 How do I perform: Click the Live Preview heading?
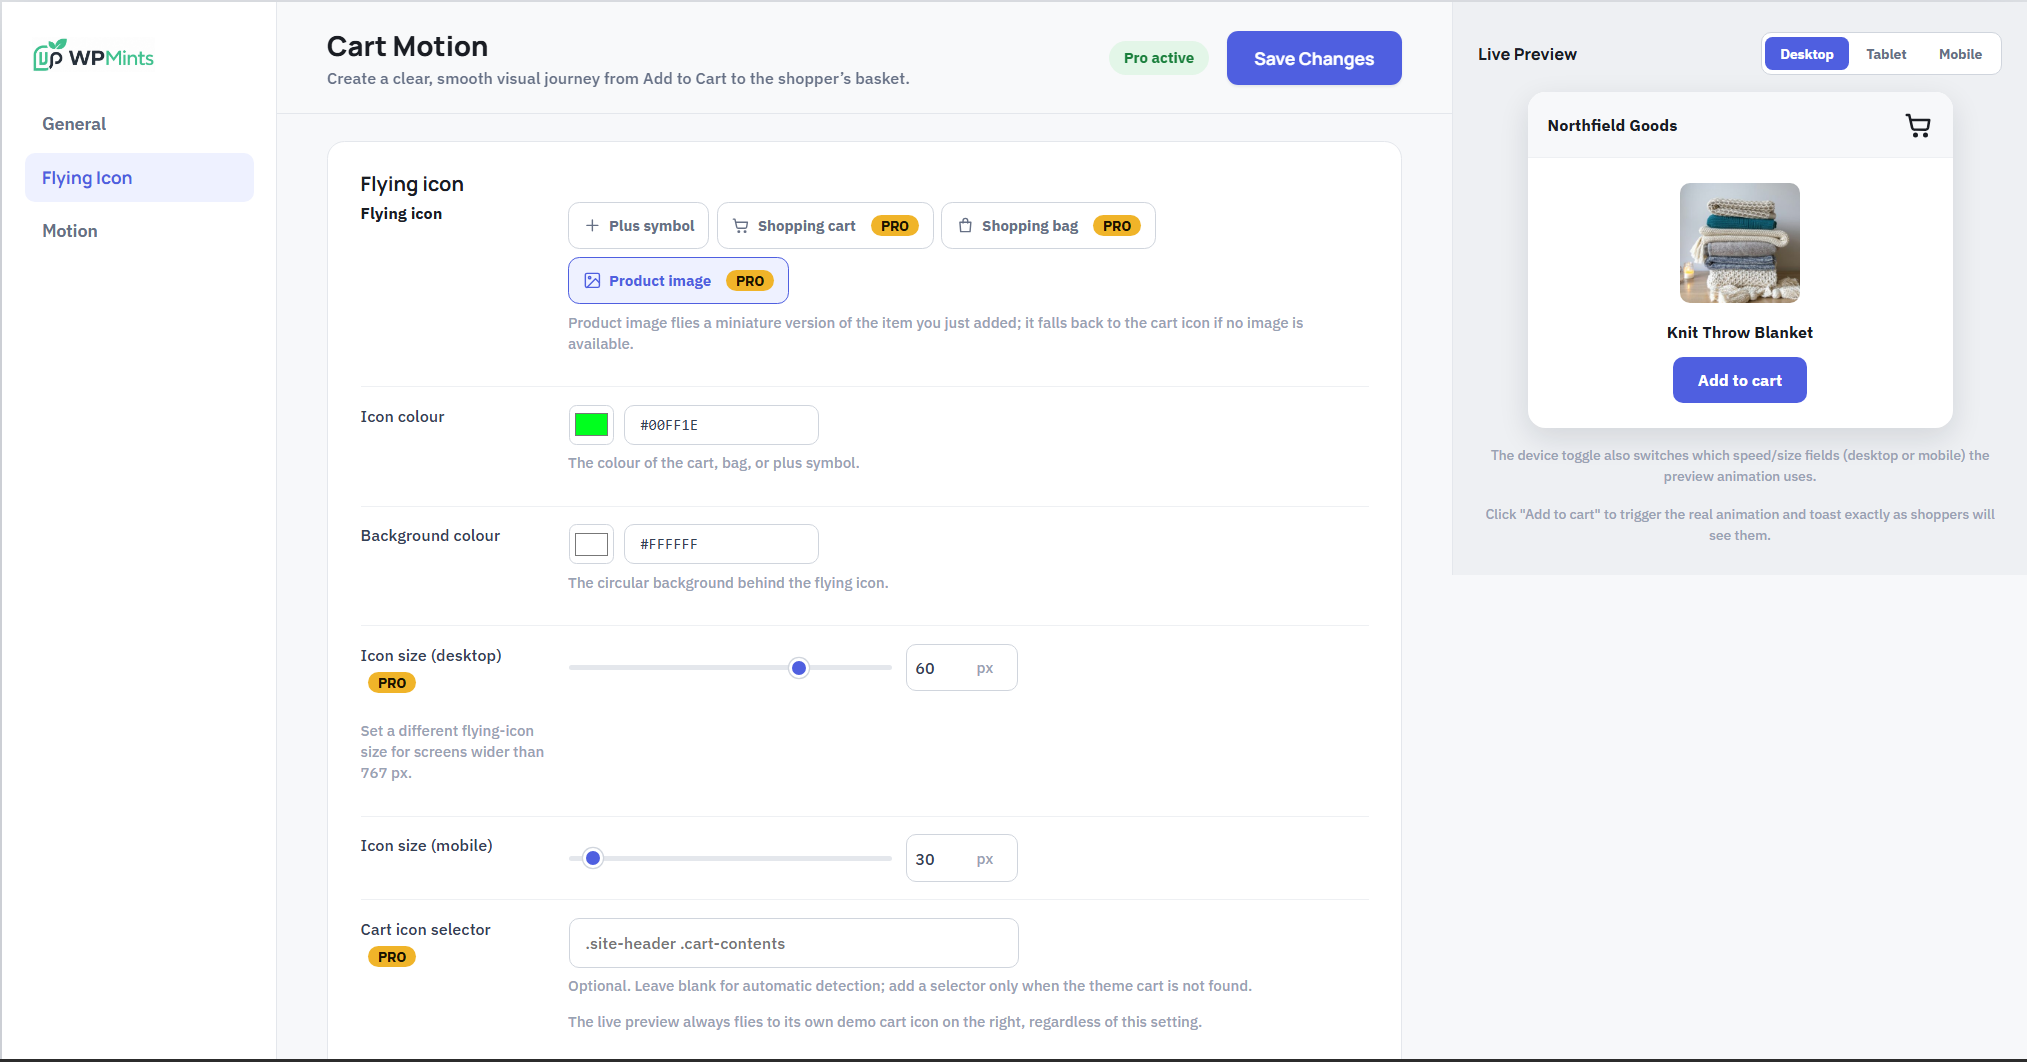tap(1527, 54)
